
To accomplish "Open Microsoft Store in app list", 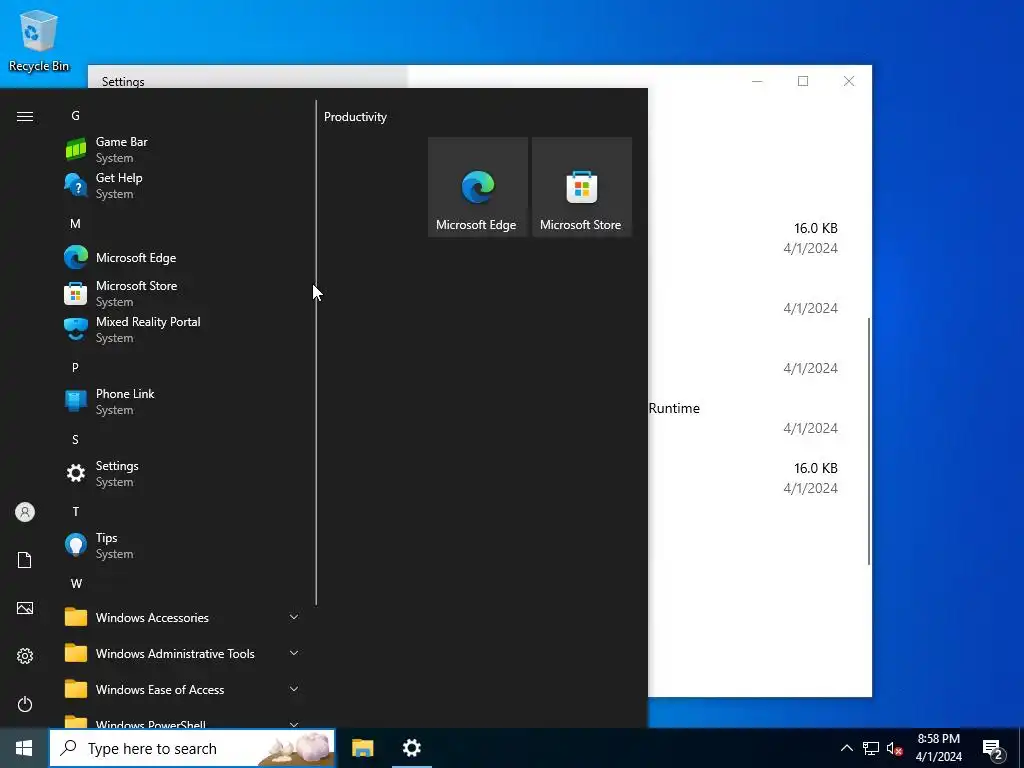I will coord(183,293).
